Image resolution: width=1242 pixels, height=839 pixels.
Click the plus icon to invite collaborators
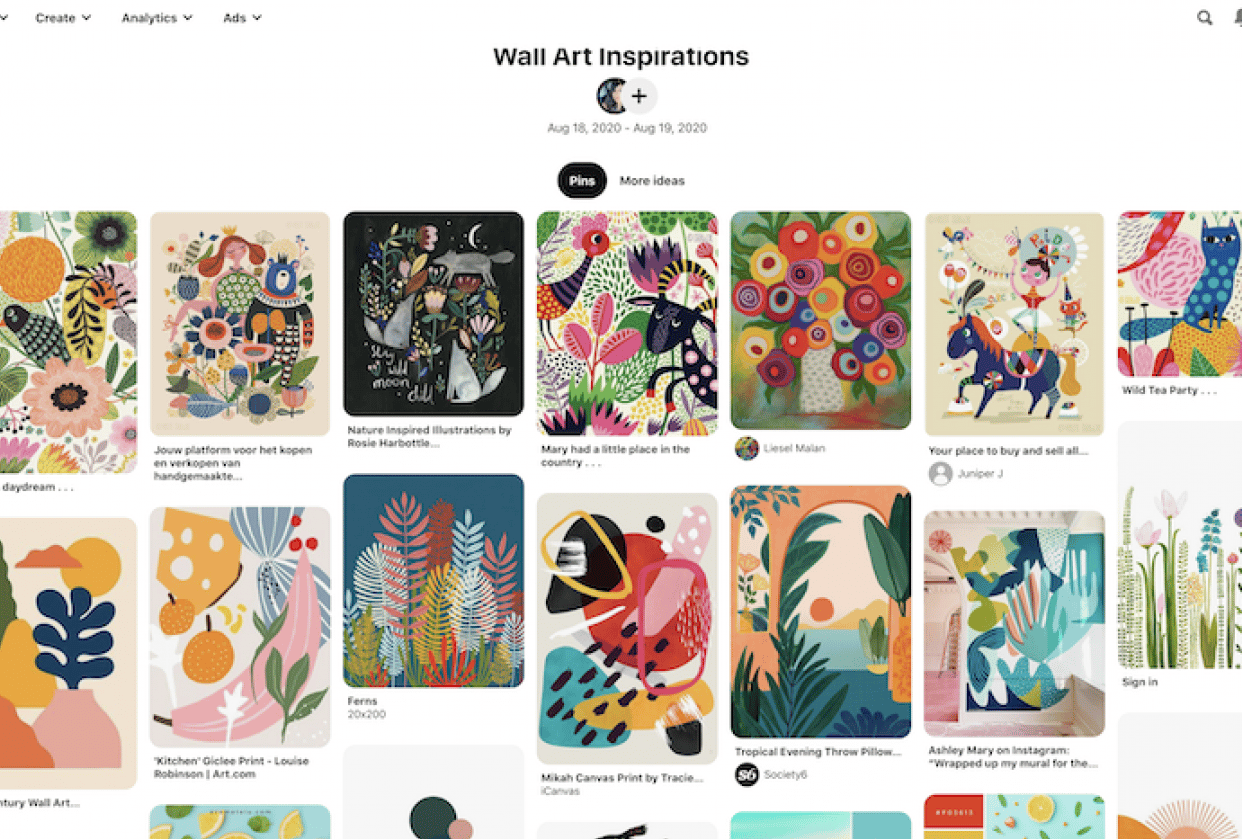point(639,96)
